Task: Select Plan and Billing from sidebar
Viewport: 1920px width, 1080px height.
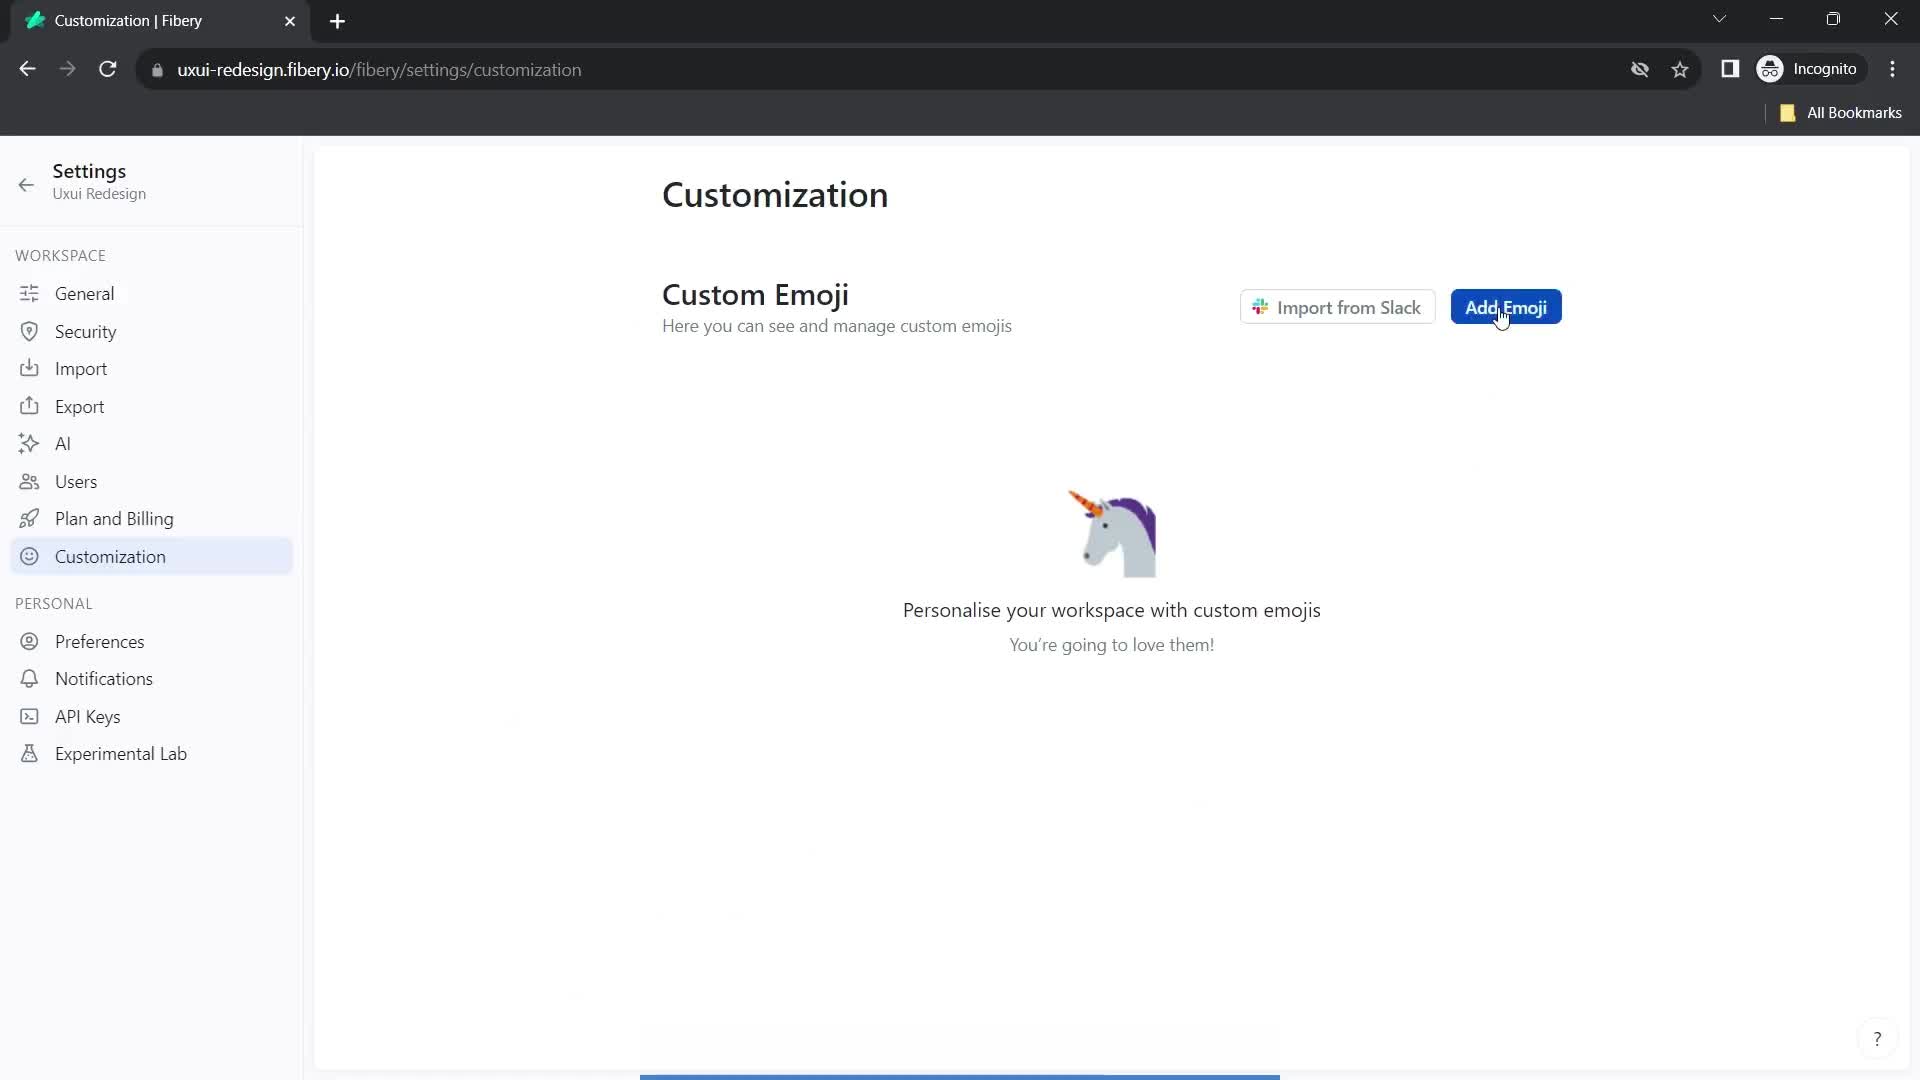Action: 113,518
